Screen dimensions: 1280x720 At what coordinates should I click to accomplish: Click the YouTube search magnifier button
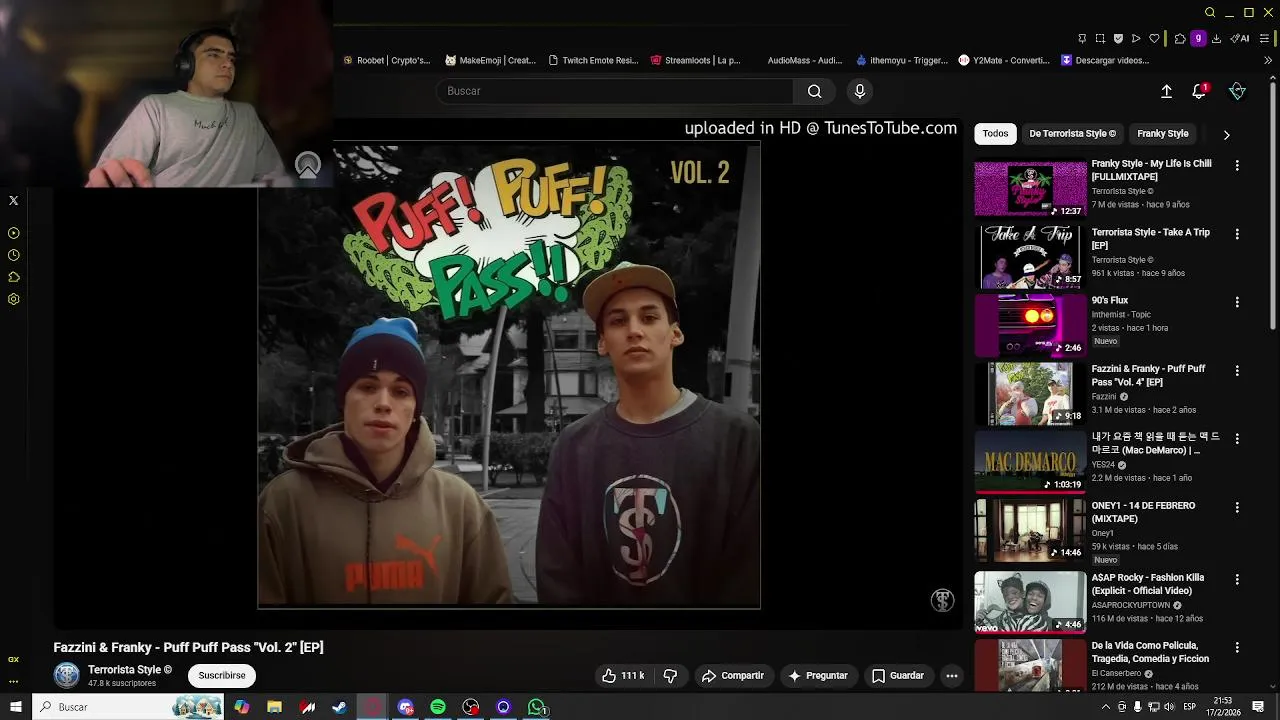pyautogui.click(x=814, y=91)
